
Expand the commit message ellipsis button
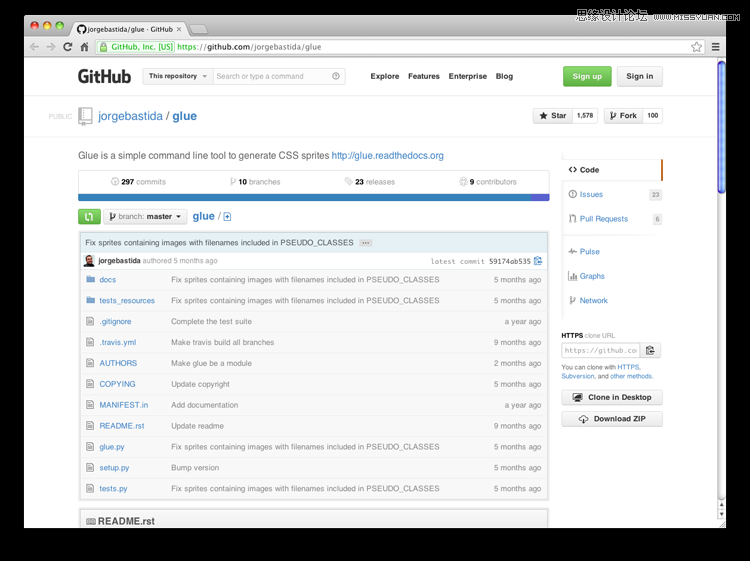click(365, 243)
